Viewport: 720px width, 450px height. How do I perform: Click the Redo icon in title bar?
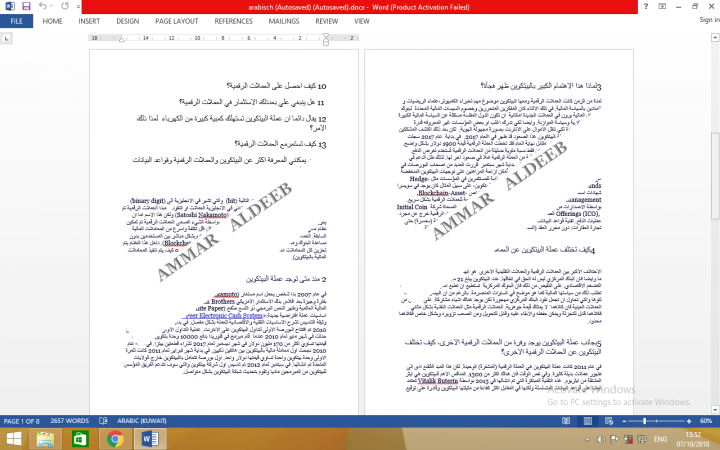[x=65, y=6]
